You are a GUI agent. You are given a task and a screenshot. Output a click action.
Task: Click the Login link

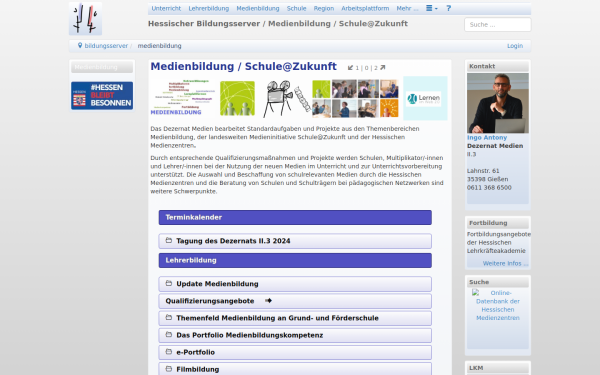point(515,46)
